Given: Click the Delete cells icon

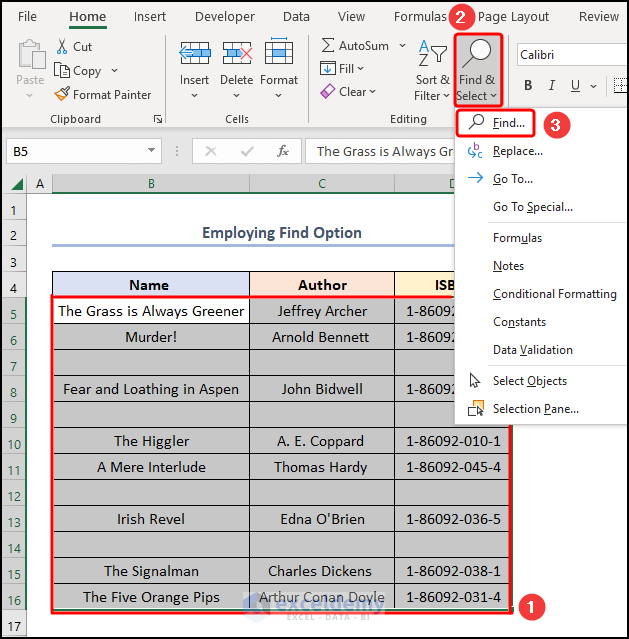Looking at the screenshot, I should [237, 53].
